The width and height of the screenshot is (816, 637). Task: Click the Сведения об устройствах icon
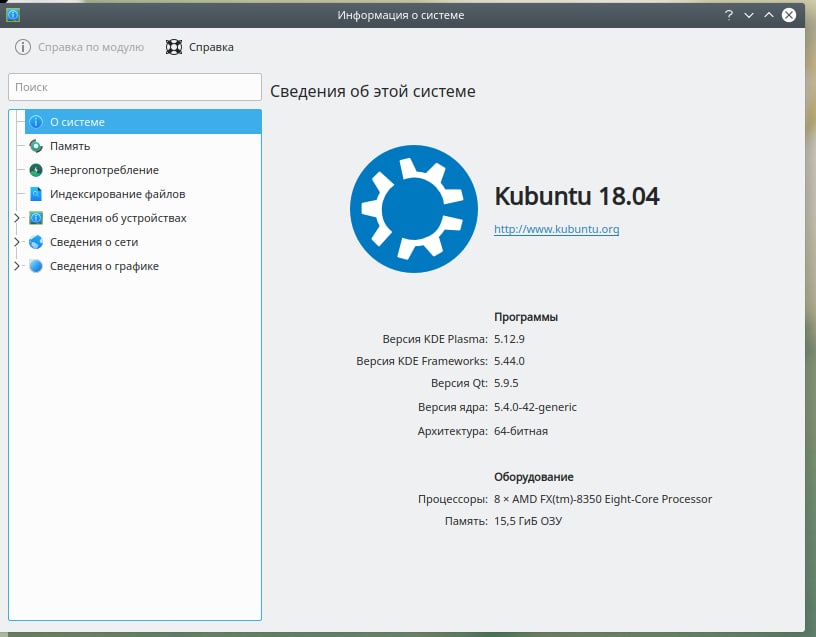pyautogui.click(x=35, y=218)
